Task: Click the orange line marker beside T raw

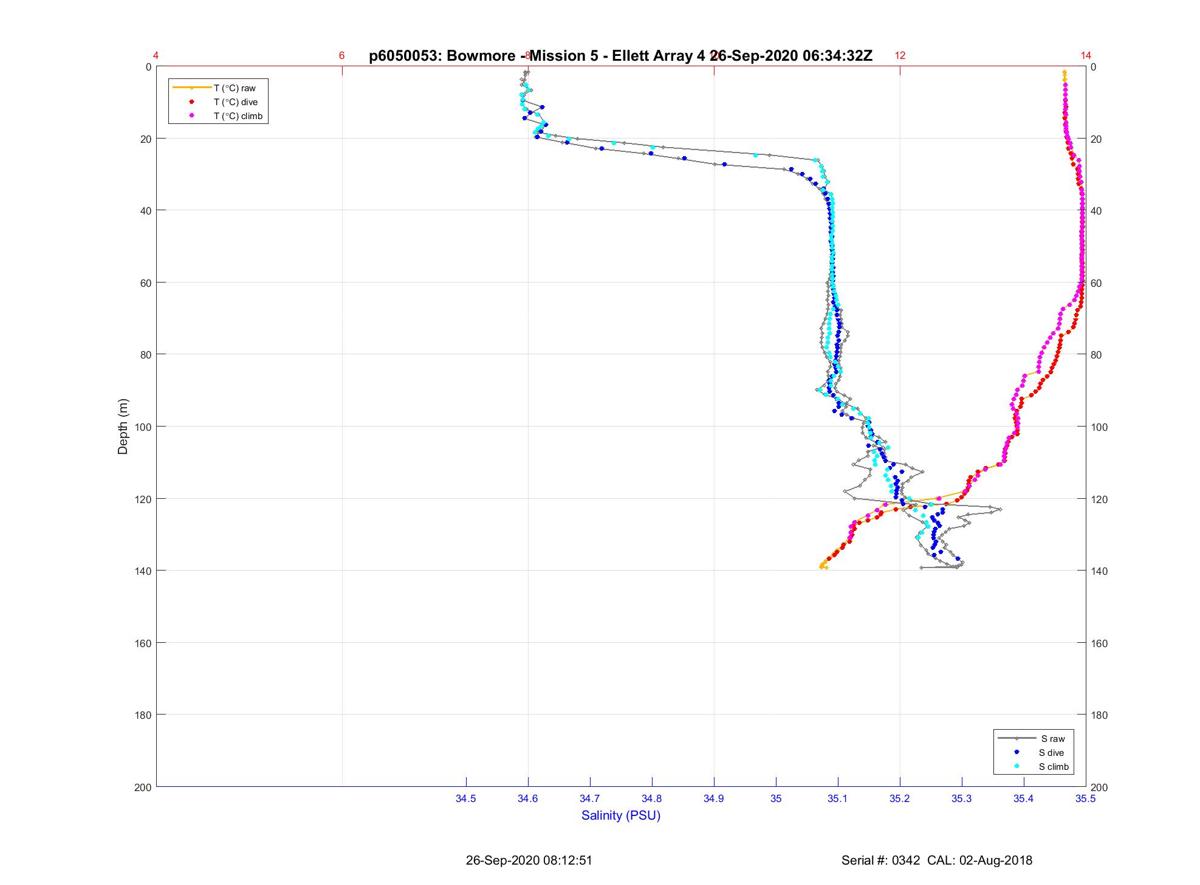Action: coord(191,88)
